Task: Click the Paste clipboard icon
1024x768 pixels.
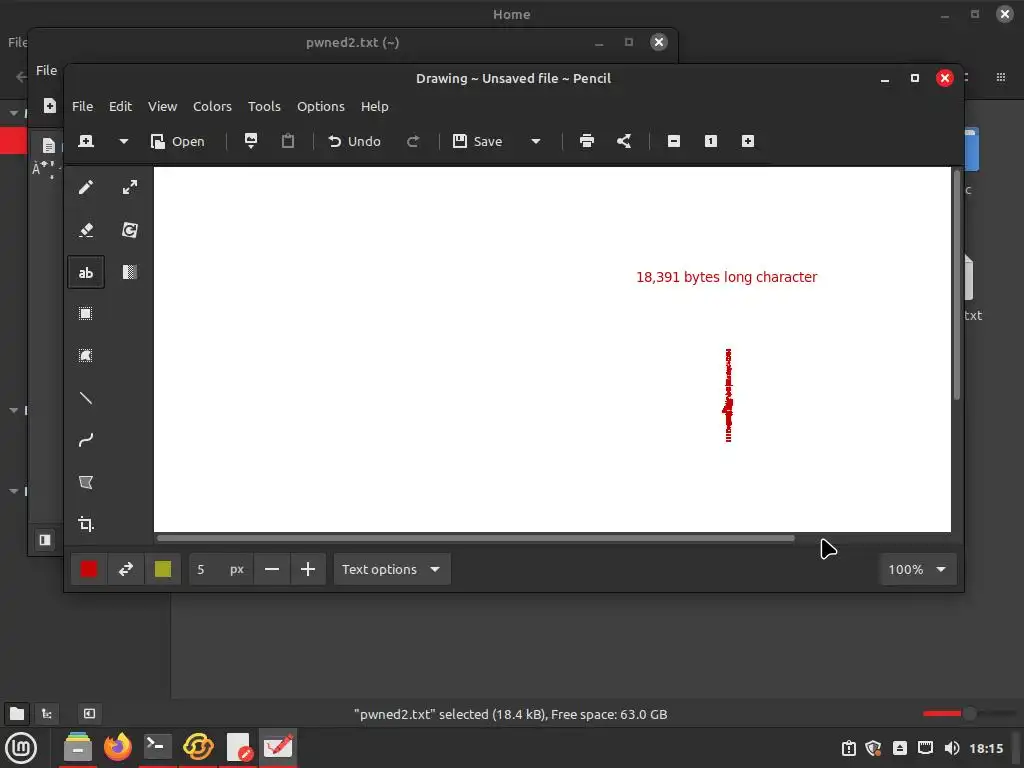Action: pyautogui.click(x=288, y=141)
